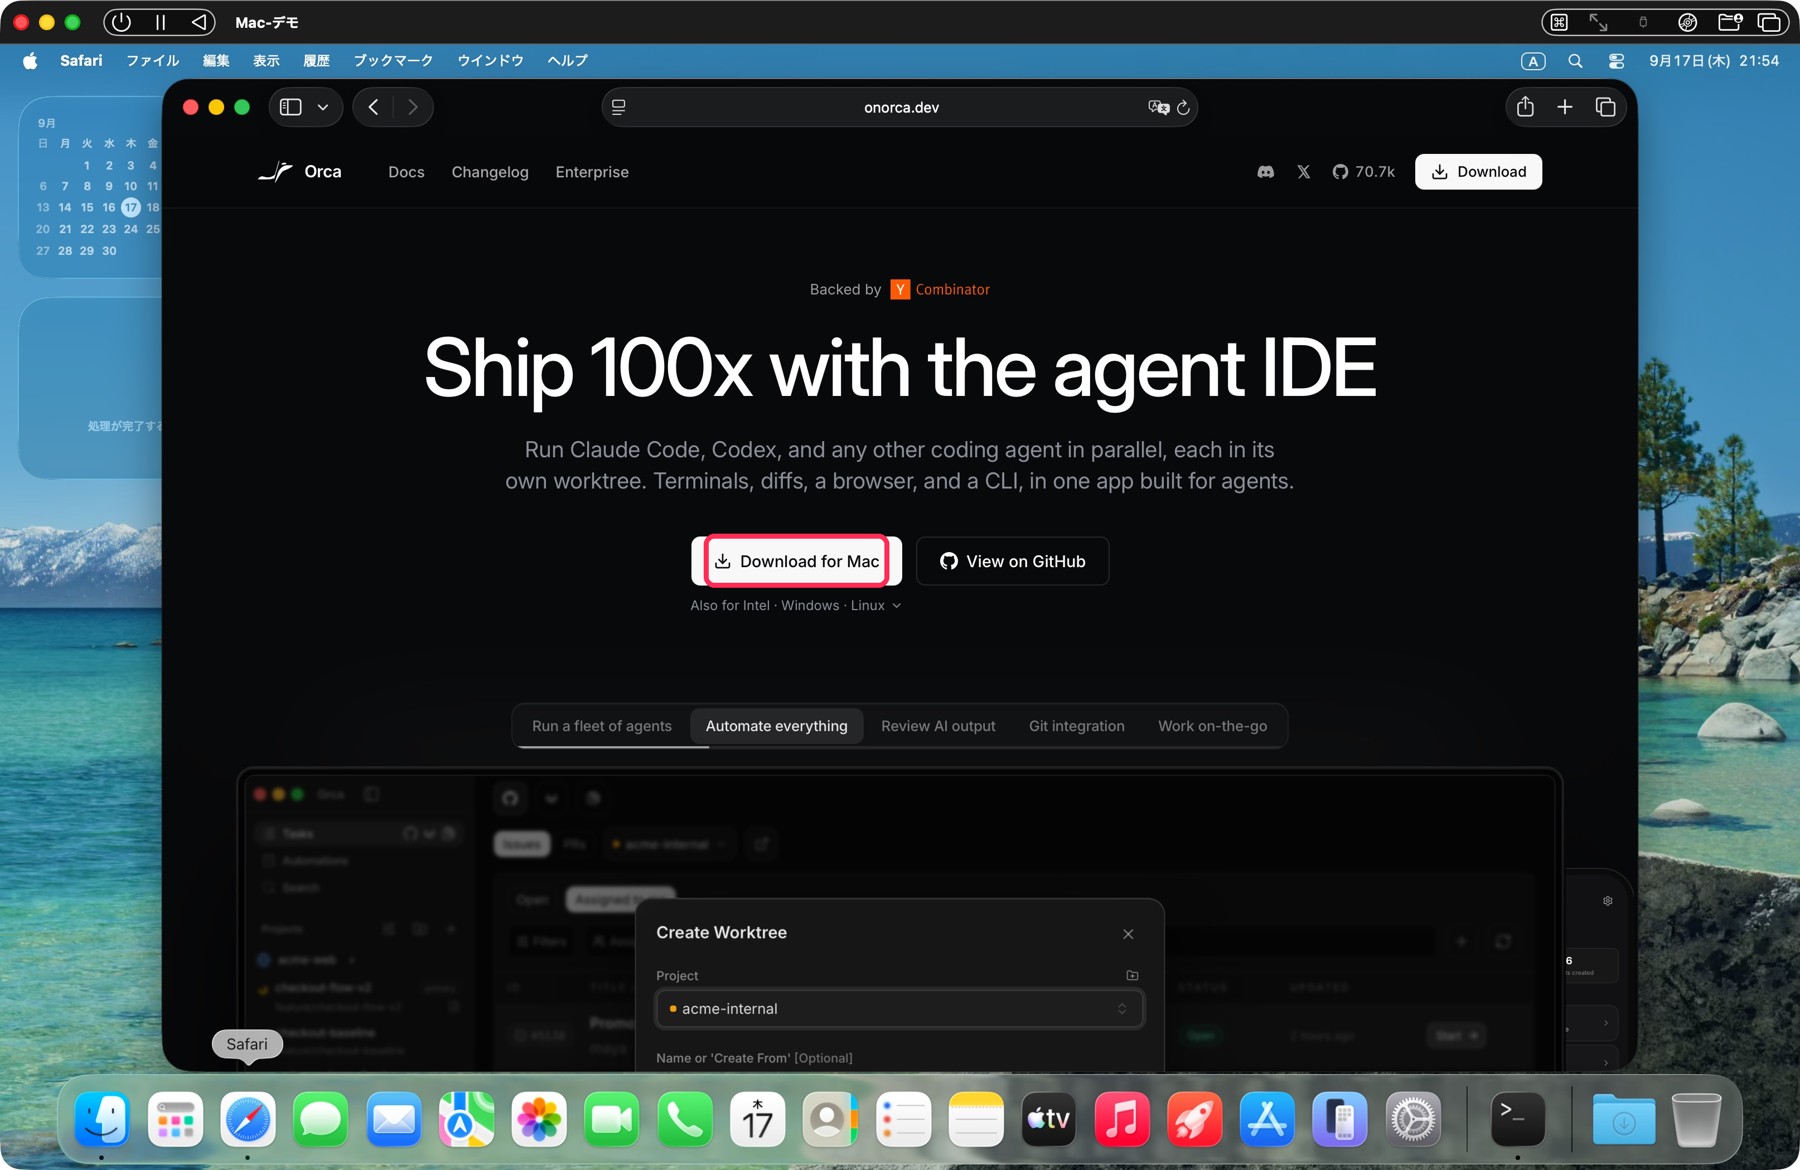The height and width of the screenshot is (1170, 1800).
Task: Open Launchpad from the Dock
Action: tap(175, 1119)
